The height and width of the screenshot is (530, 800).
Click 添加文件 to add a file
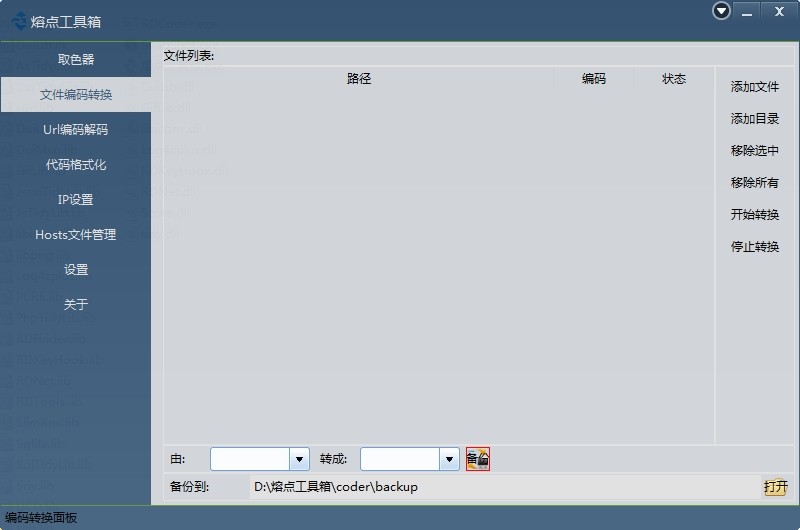coord(755,87)
